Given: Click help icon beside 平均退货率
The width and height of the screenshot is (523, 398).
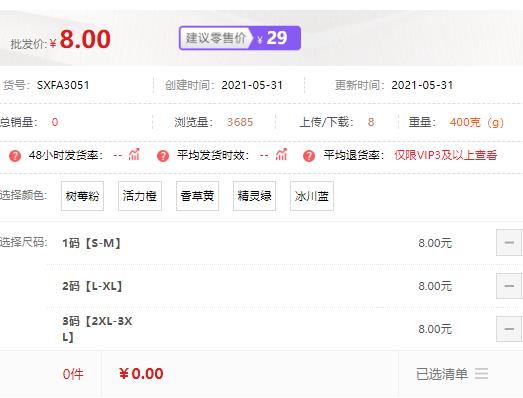Looking at the screenshot, I should [309, 155].
